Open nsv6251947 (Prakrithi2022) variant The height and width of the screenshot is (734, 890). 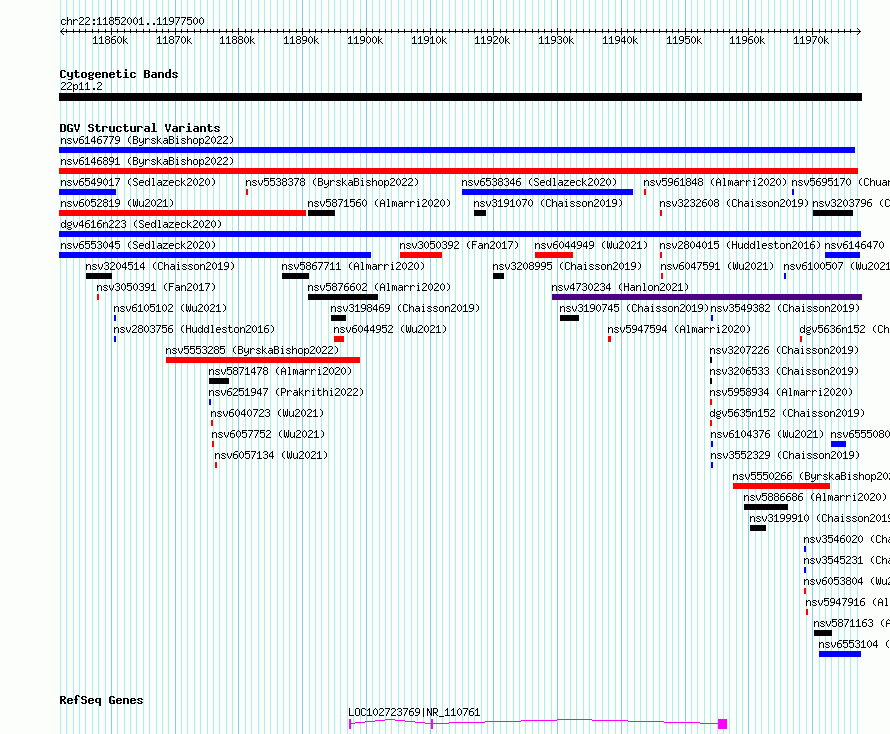pyautogui.click(x=286, y=392)
